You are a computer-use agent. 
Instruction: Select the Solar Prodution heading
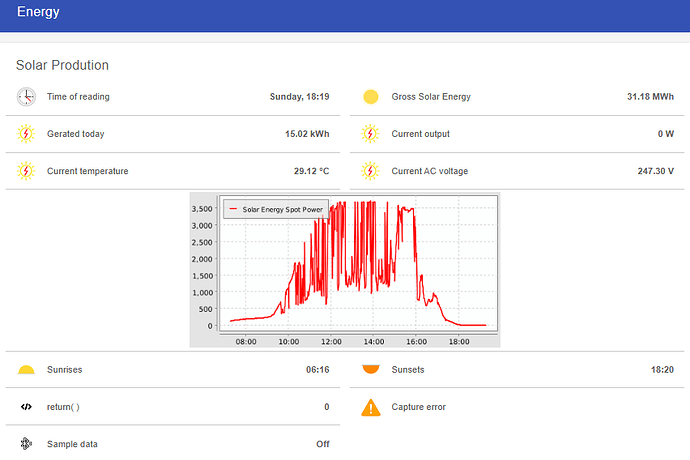tap(62, 65)
